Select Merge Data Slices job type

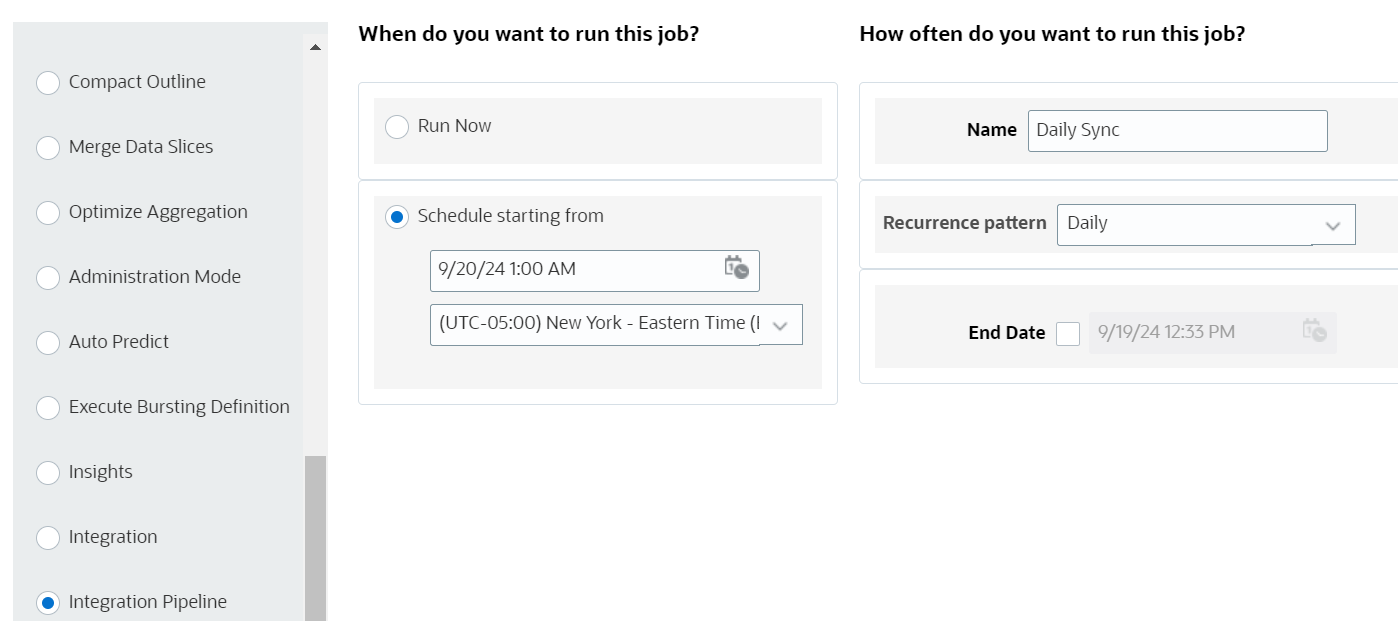[48, 148]
